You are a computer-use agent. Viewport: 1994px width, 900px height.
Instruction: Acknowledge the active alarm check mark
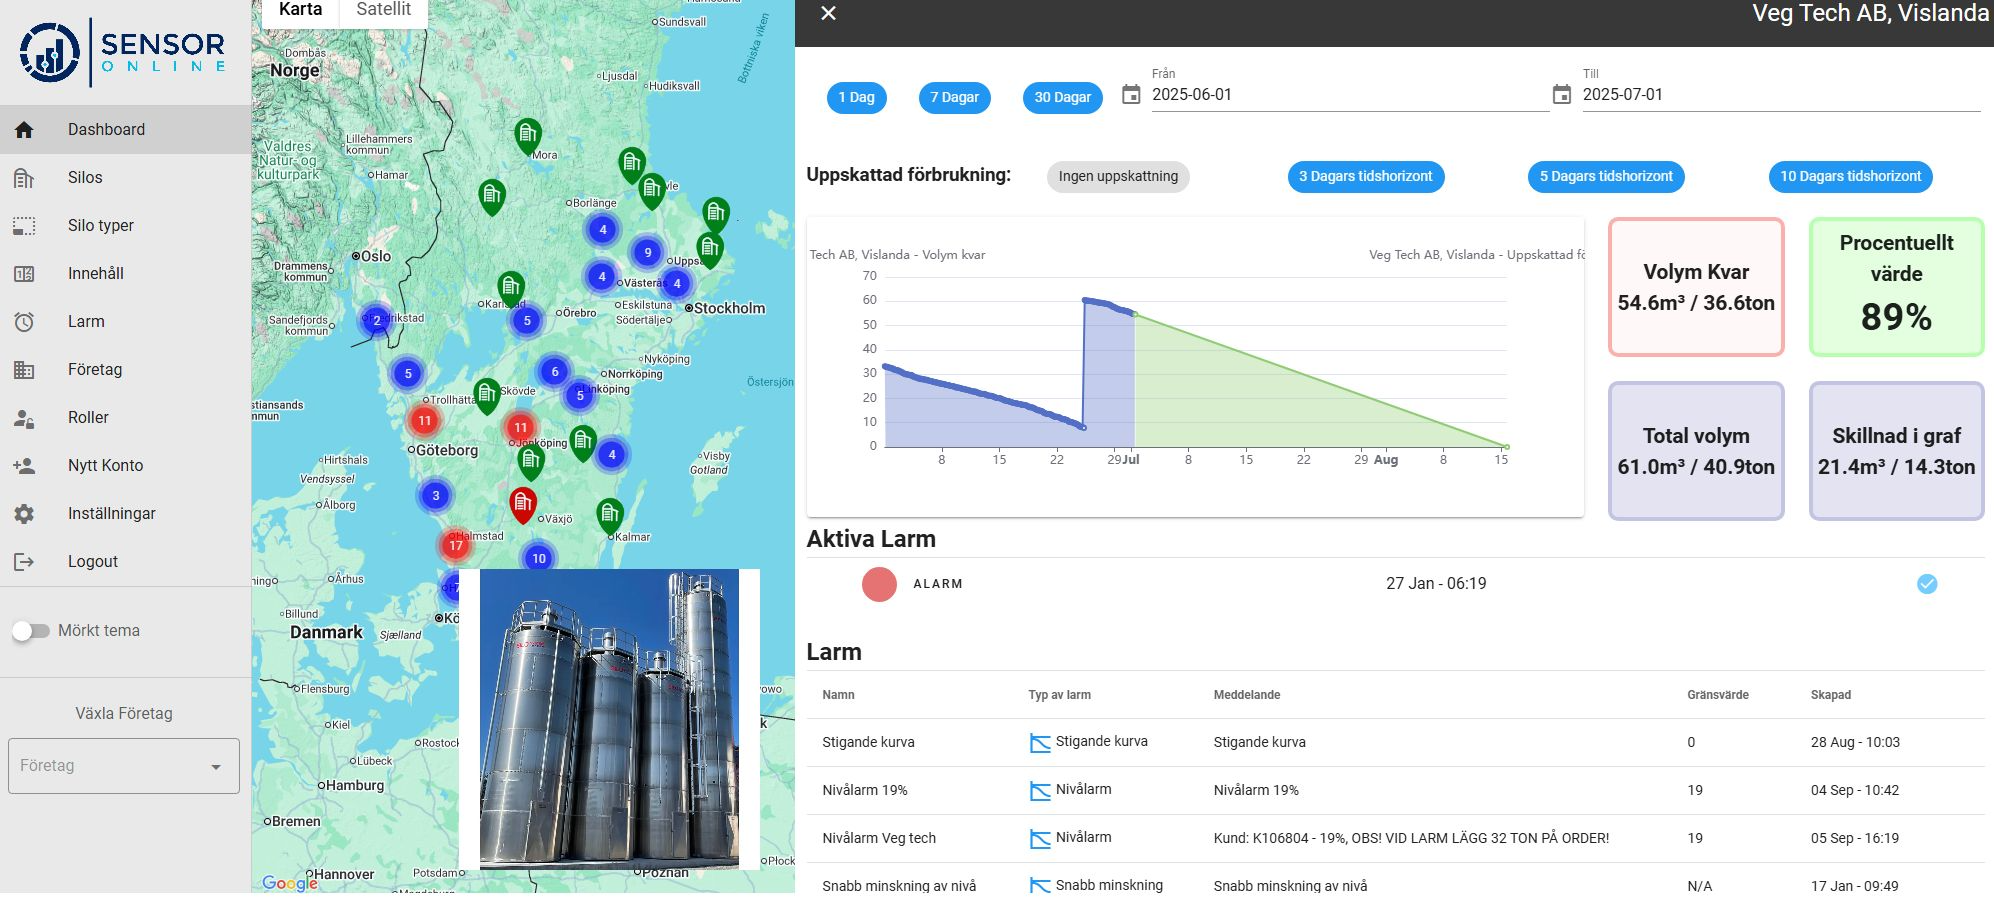(x=1927, y=584)
